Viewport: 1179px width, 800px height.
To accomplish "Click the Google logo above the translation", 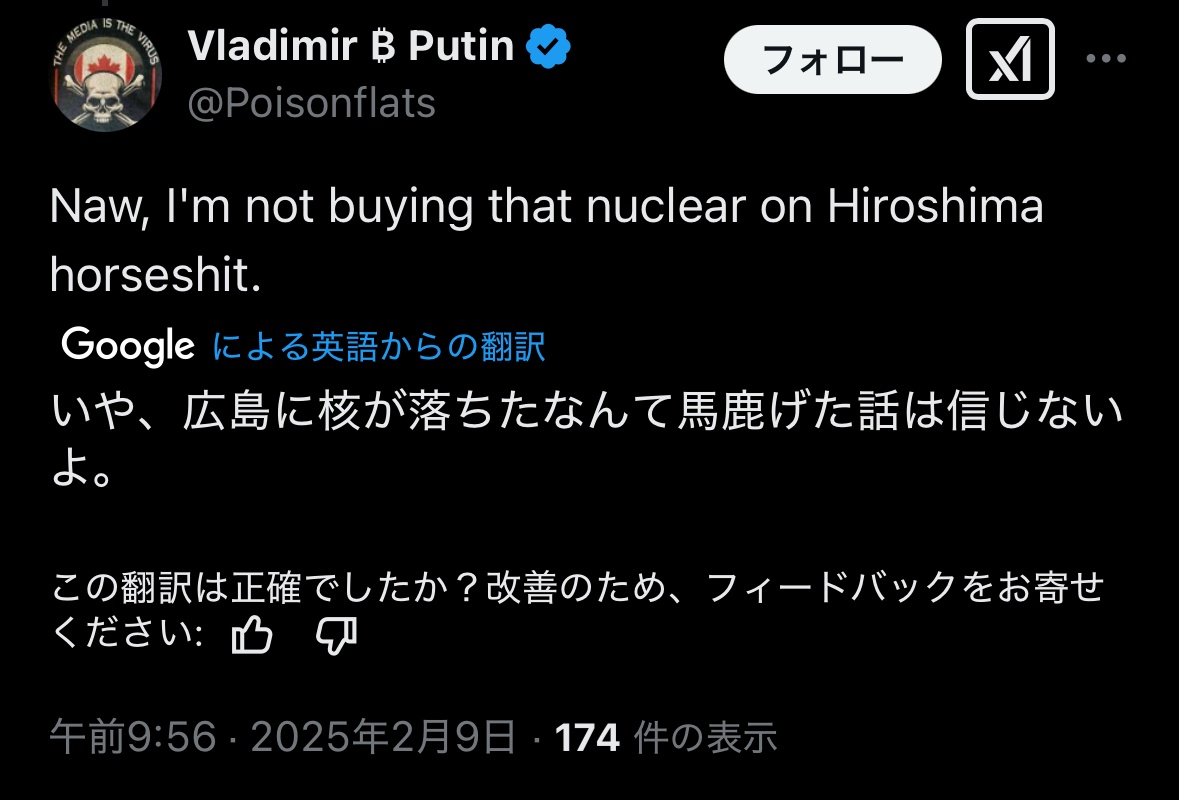I will [x=128, y=346].
